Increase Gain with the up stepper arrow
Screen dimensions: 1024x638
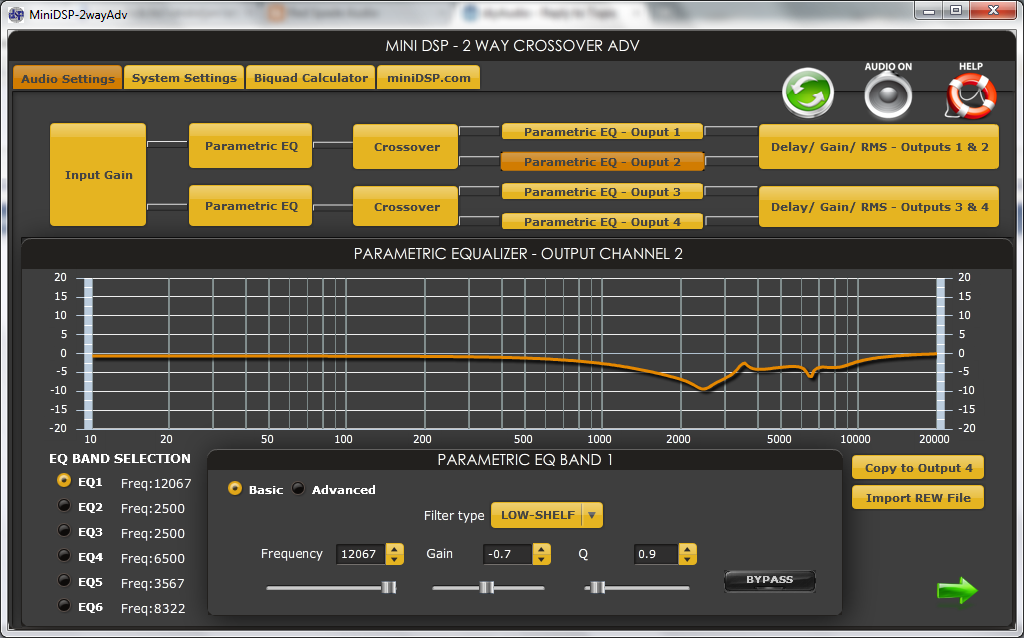(x=541, y=549)
